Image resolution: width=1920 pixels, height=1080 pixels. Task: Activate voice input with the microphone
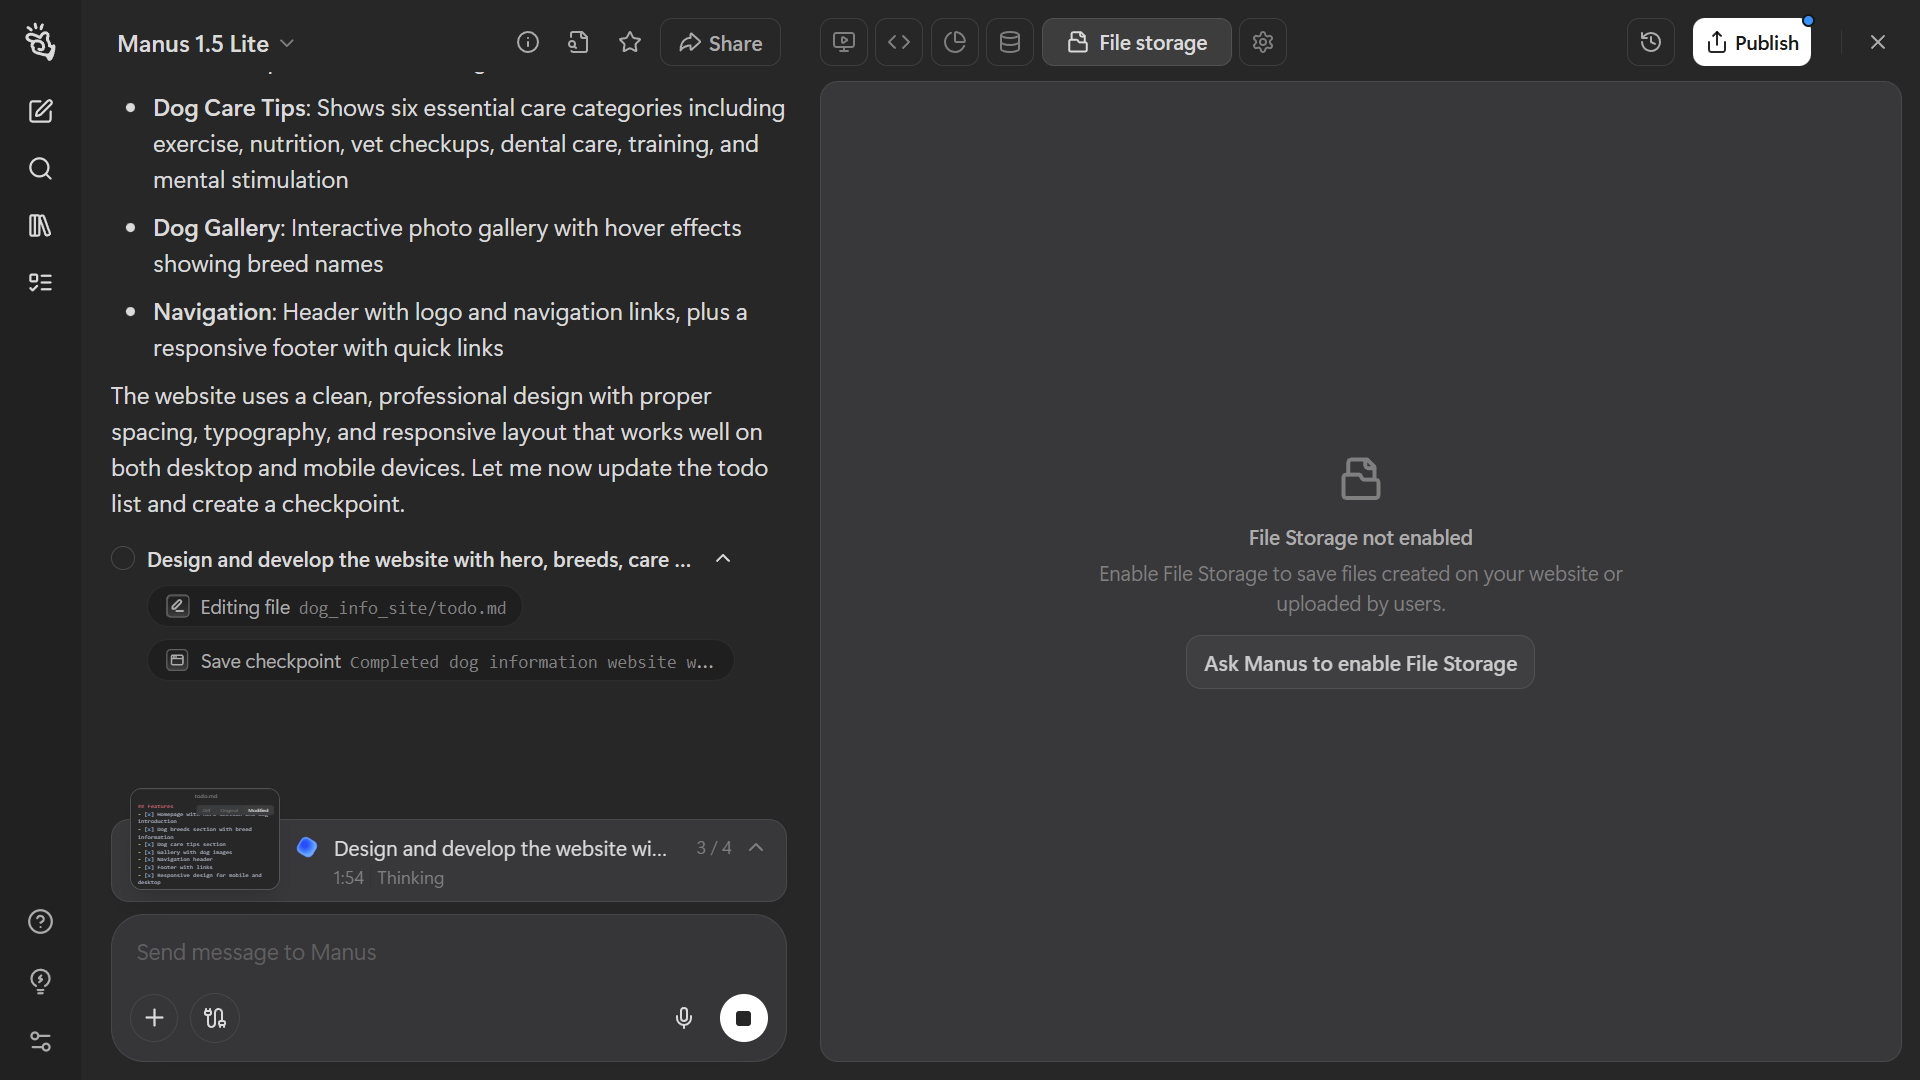pos(684,1018)
